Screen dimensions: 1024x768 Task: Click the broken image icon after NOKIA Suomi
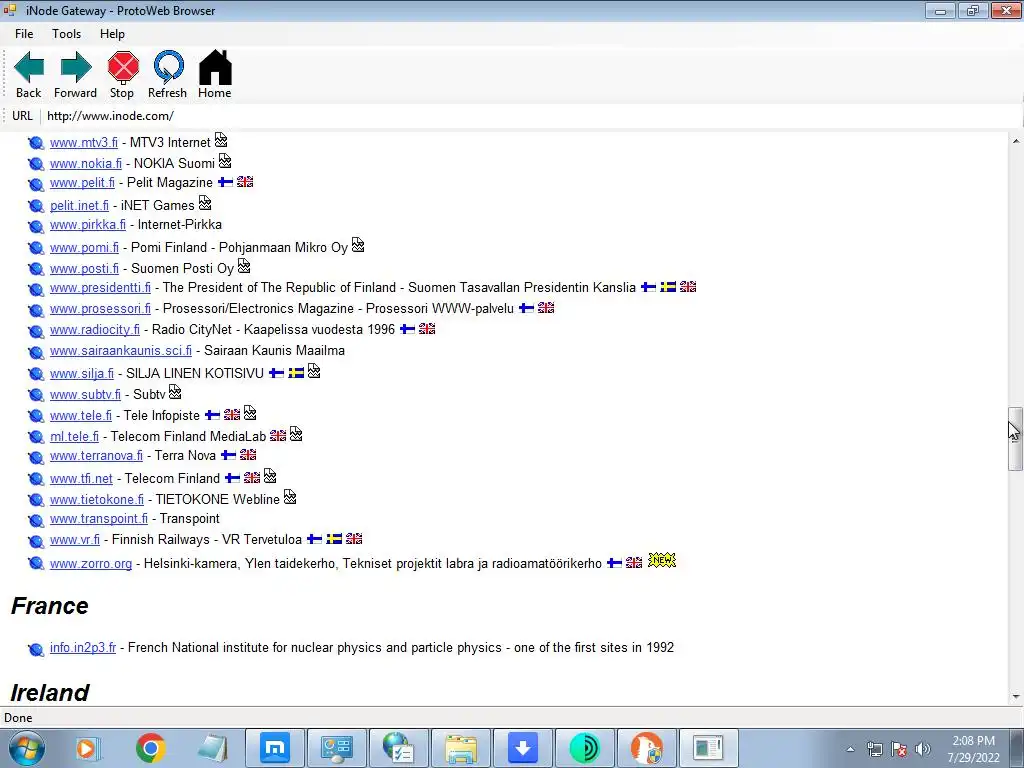(225, 161)
